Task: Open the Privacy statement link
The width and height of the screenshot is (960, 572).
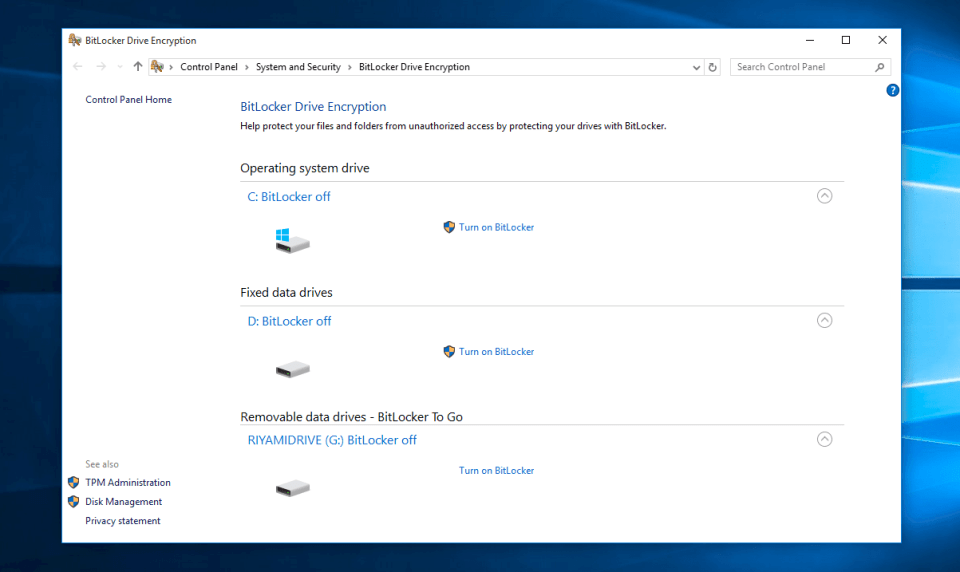Action: point(122,521)
